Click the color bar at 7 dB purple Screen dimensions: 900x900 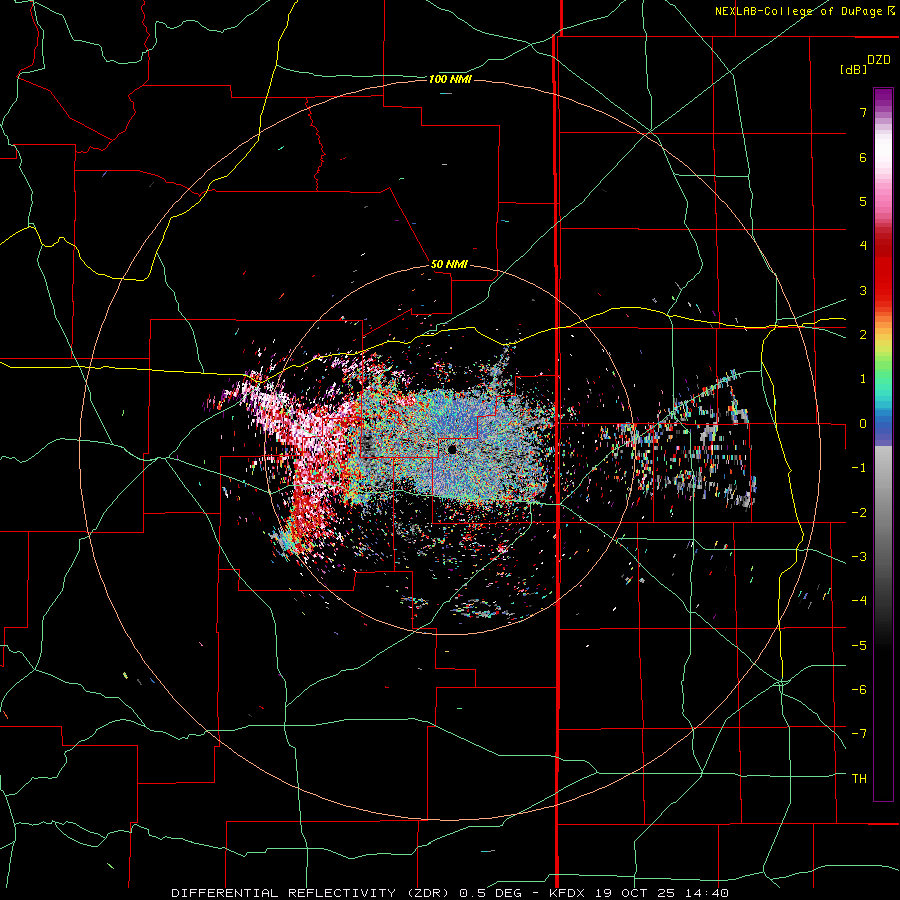(883, 112)
